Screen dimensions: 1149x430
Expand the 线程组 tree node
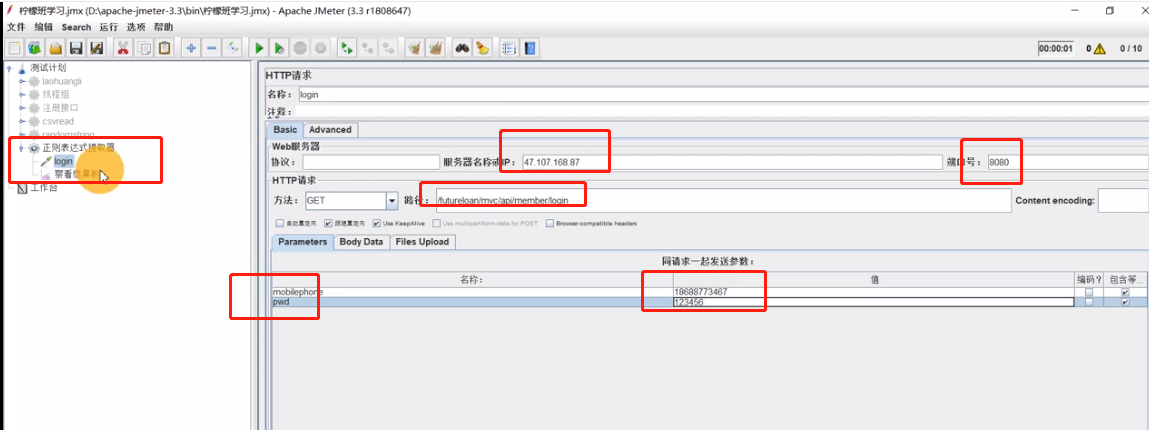[x=22, y=94]
